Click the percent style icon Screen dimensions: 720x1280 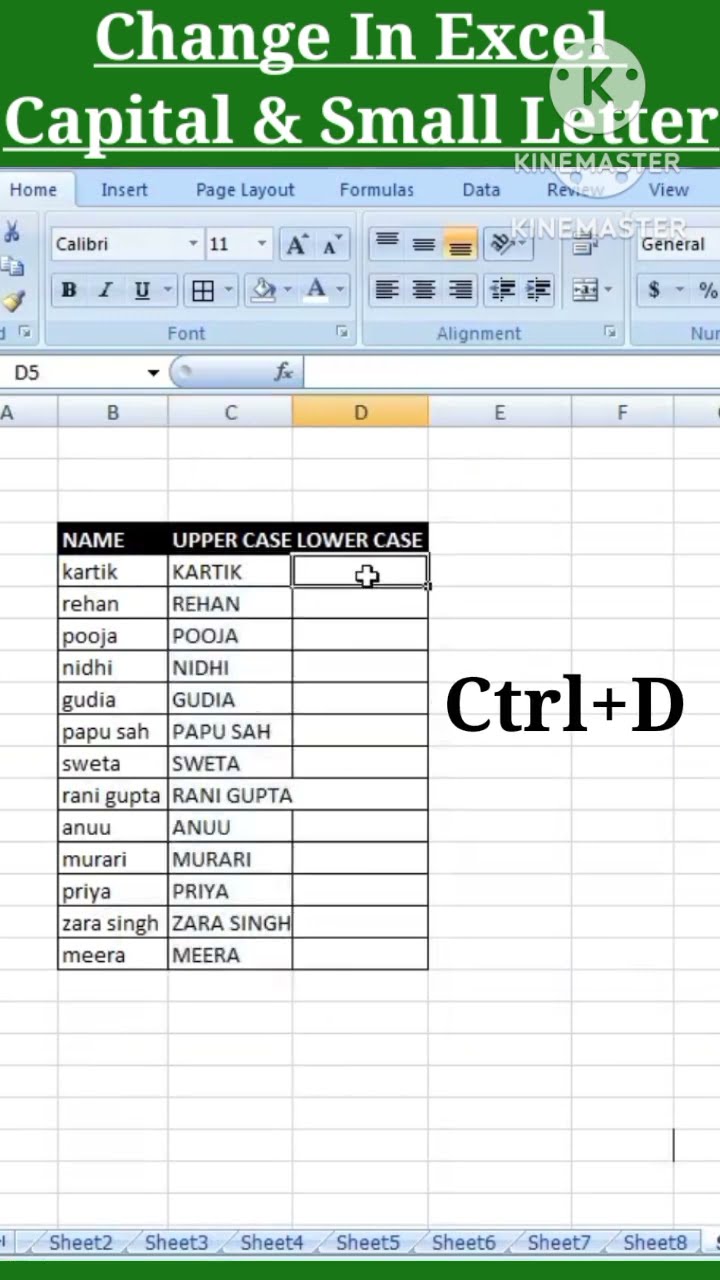[708, 290]
